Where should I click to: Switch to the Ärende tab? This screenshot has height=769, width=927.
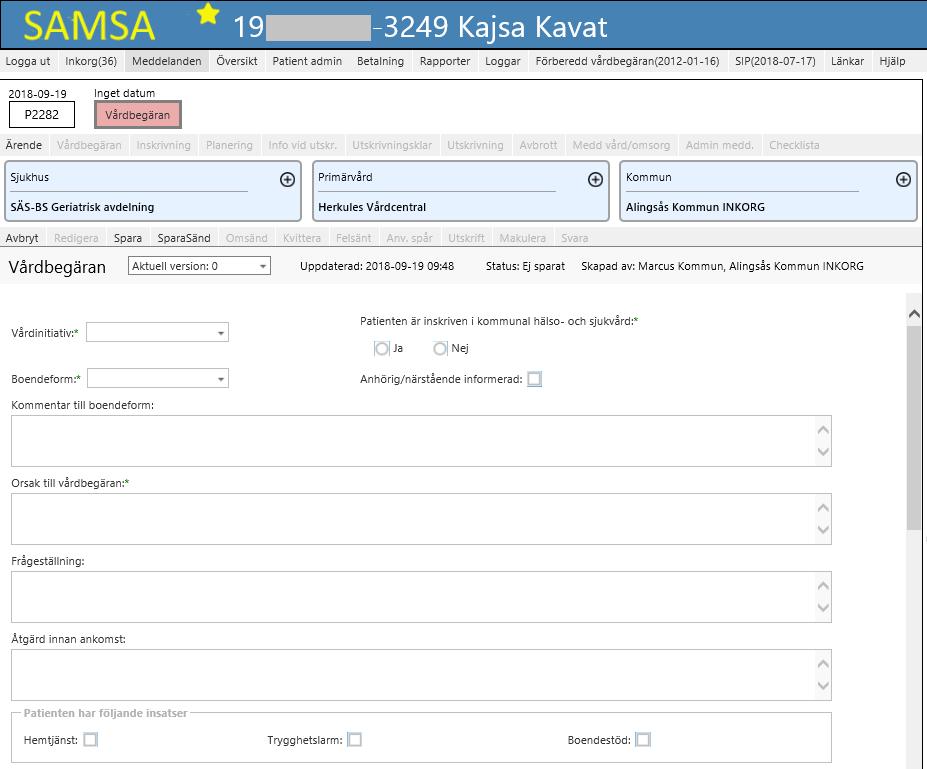pyautogui.click(x=24, y=145)
